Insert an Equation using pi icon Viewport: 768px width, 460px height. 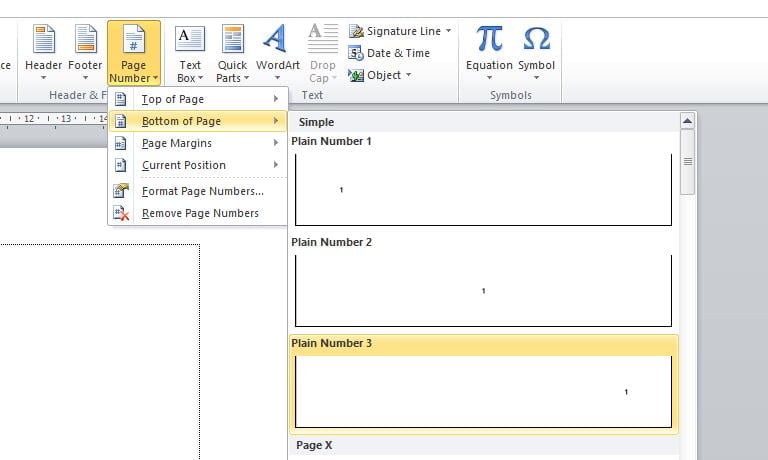pos(489,40)
